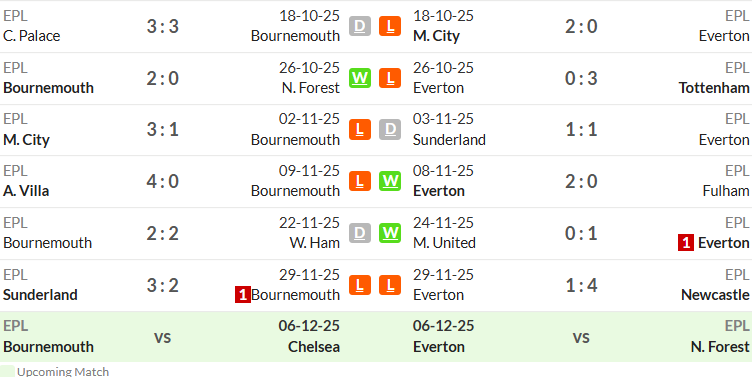Open the 0 : 3 Everton vs Tottenham score

click(x=581, y=78)
